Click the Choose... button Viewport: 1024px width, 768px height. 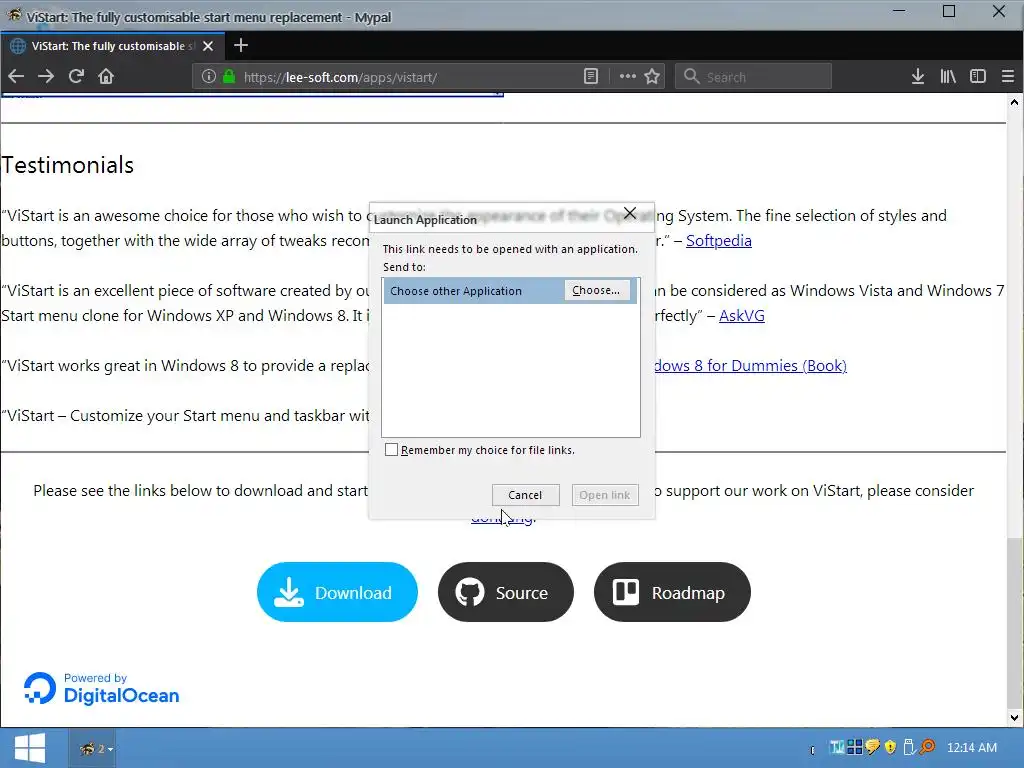tap(596, 291)
